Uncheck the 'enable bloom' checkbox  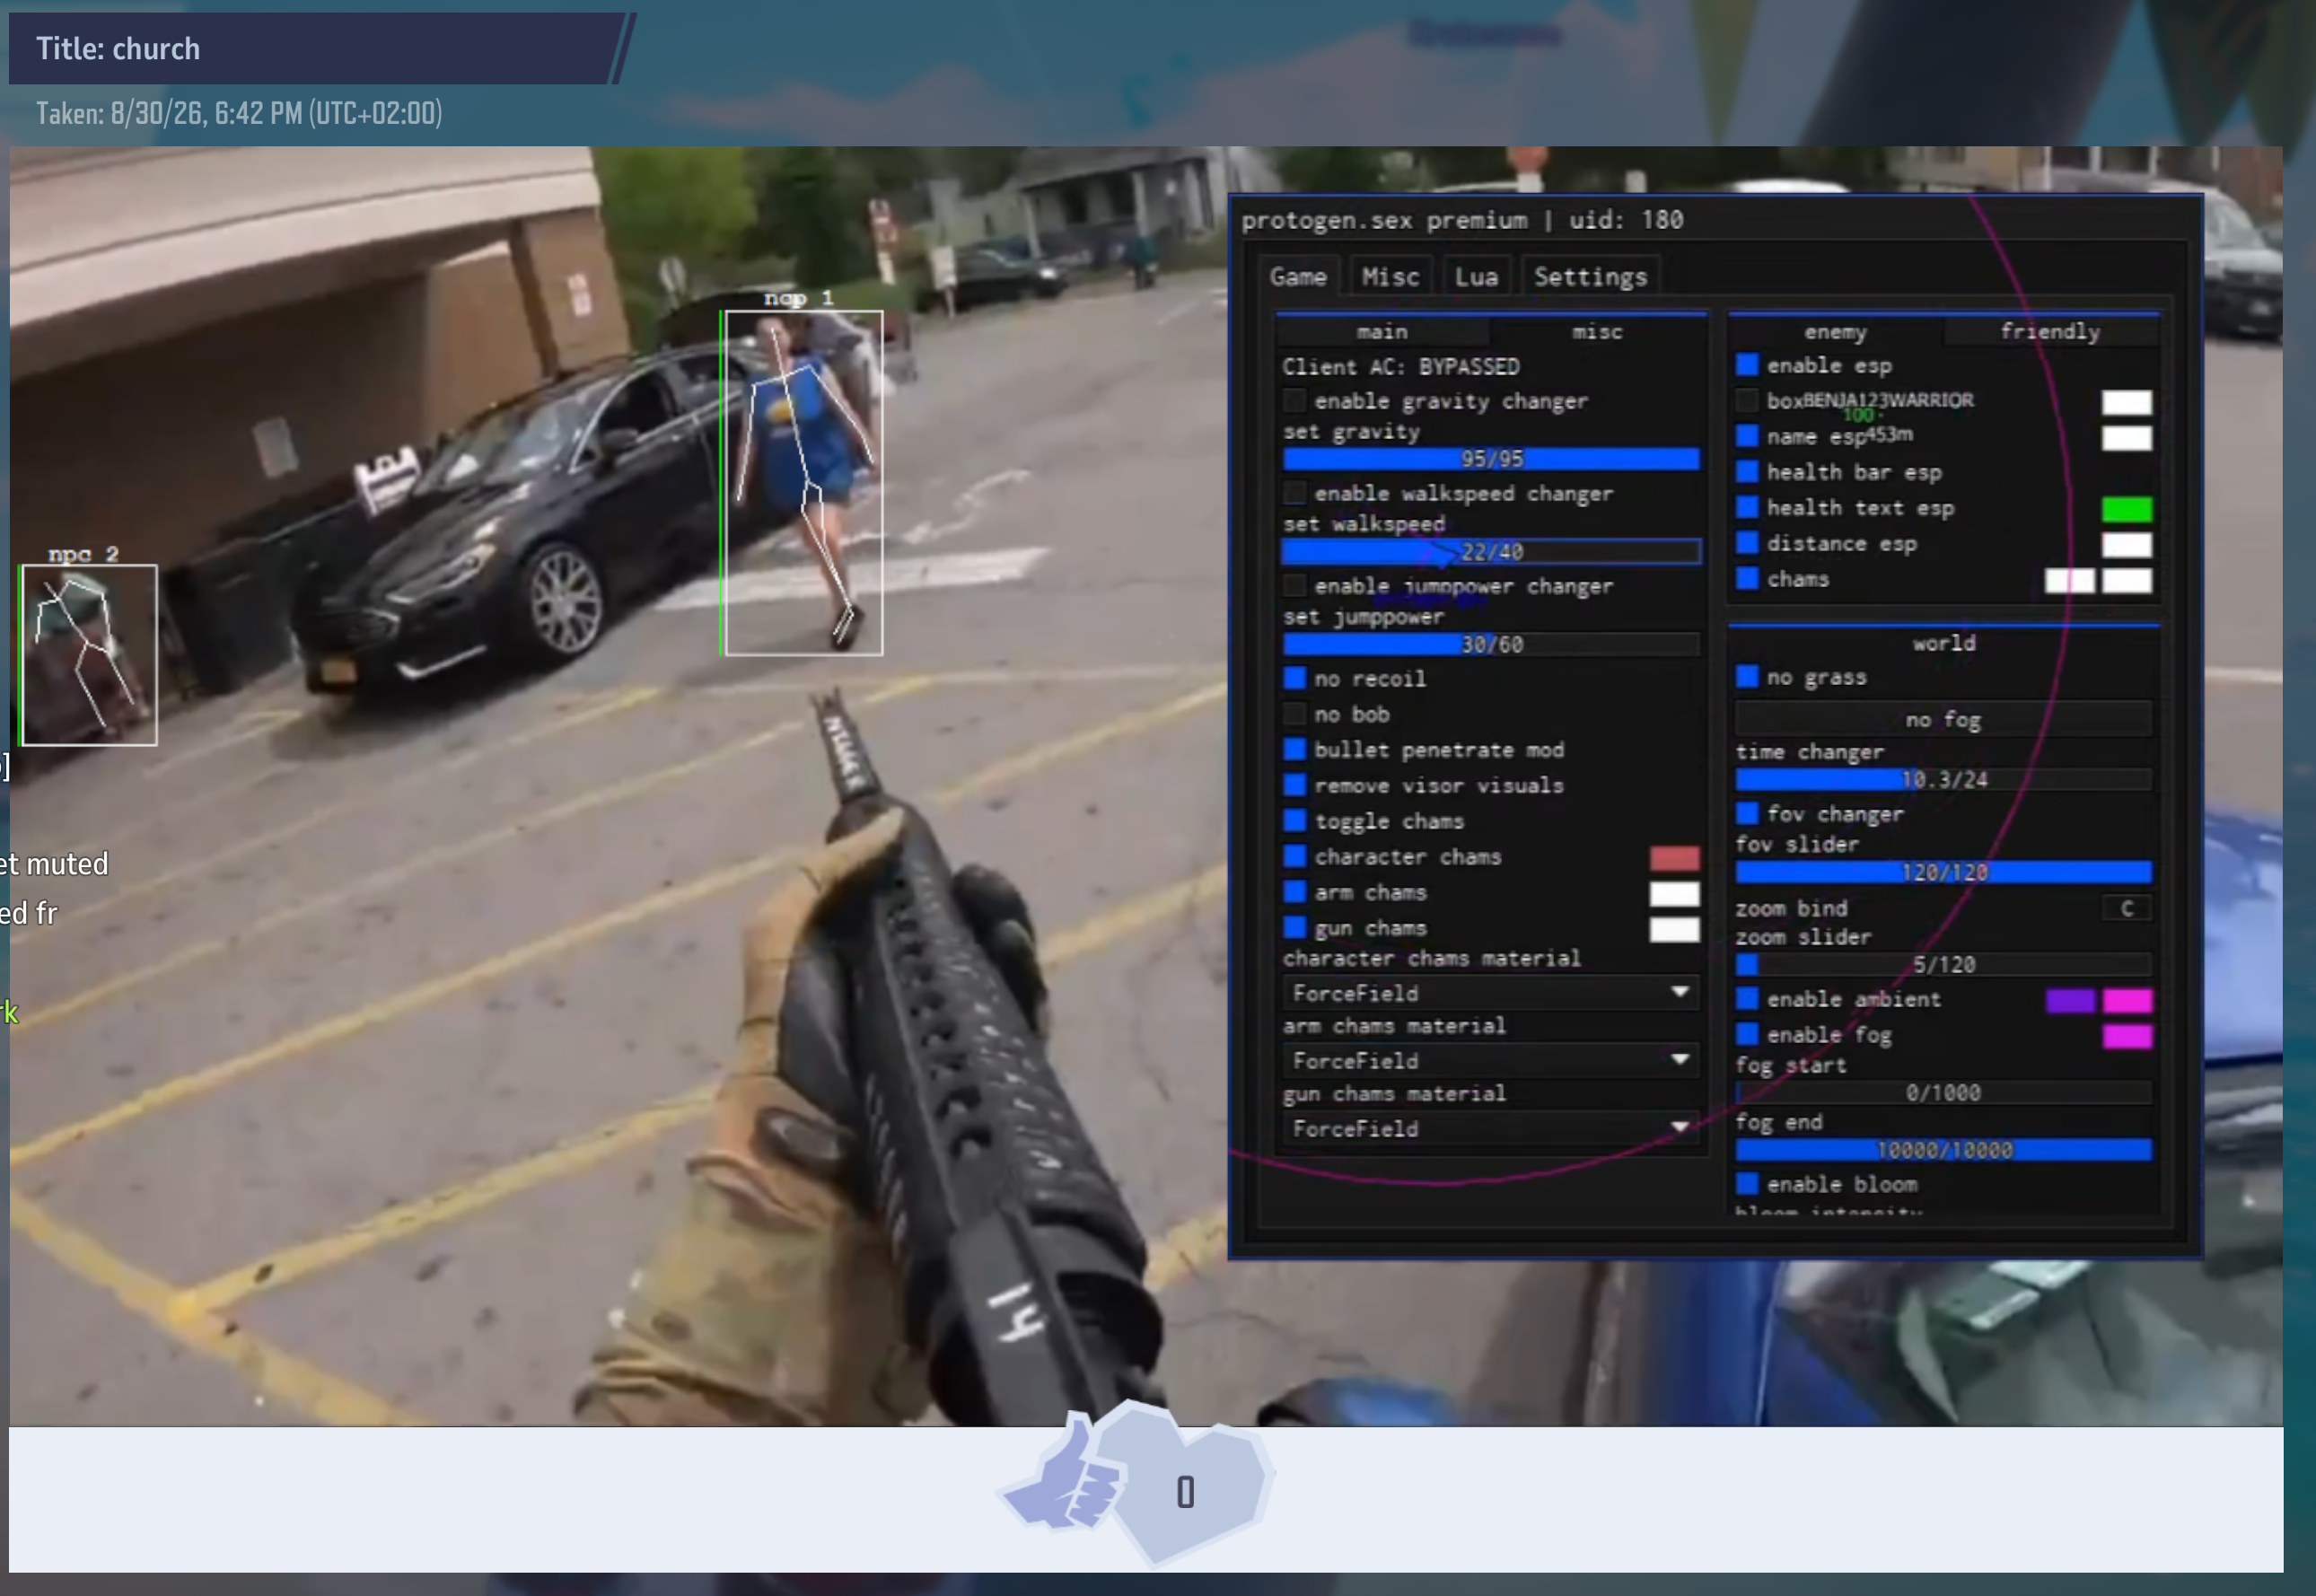(1747, 1184)
